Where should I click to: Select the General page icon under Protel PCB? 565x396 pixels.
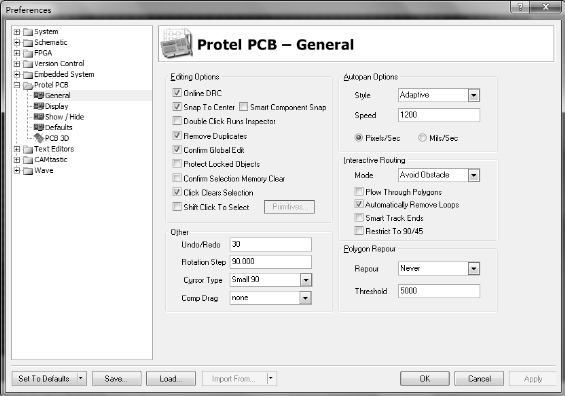click(x=39, y=95)
